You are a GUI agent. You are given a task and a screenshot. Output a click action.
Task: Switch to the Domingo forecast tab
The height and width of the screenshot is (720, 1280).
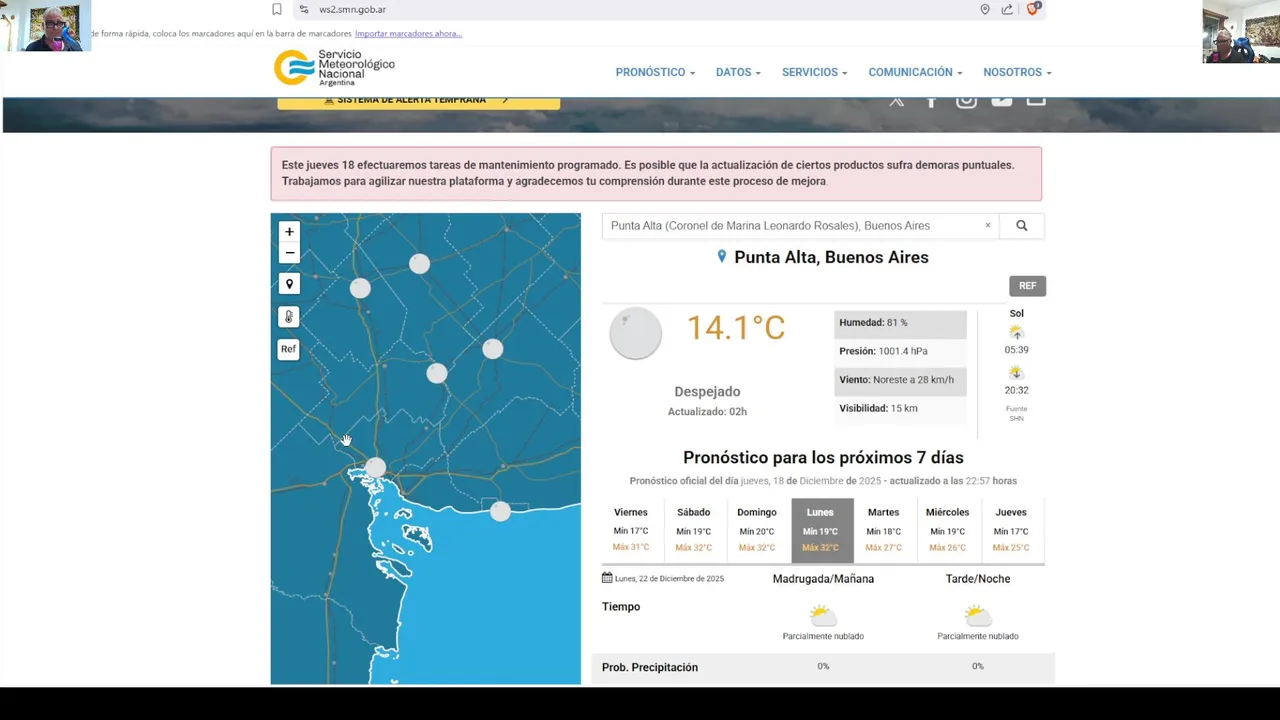757,530
